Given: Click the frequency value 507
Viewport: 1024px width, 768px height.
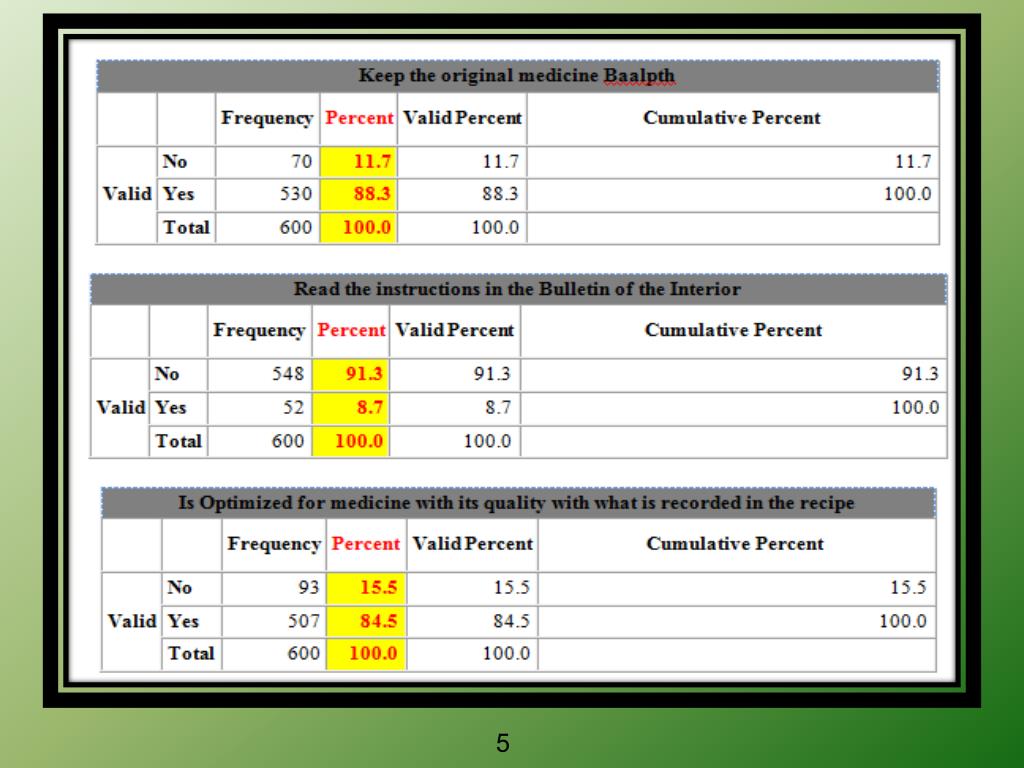Looking at the screenshot, I should pos(304,620).
